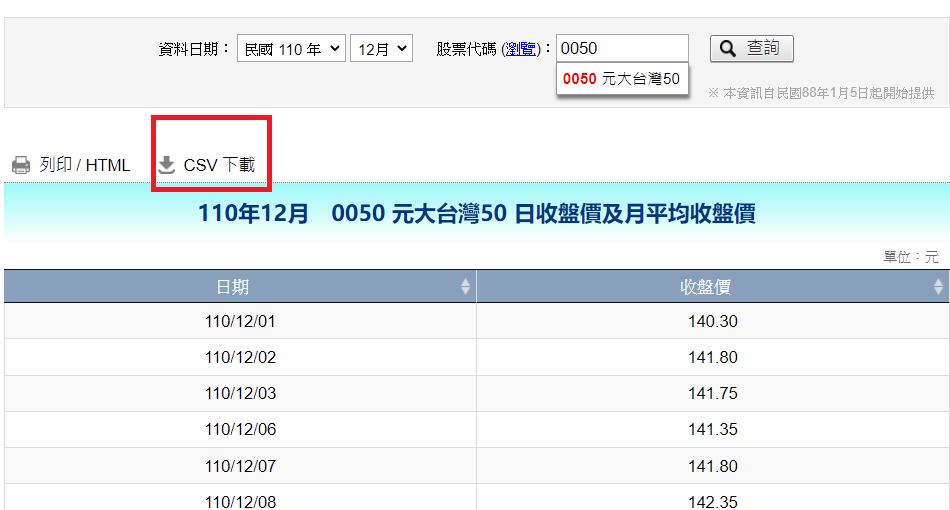Select the date cell 110/12/03
Image resolution: width=950 pixels, height=510 pixels.
tap(240, 394)
